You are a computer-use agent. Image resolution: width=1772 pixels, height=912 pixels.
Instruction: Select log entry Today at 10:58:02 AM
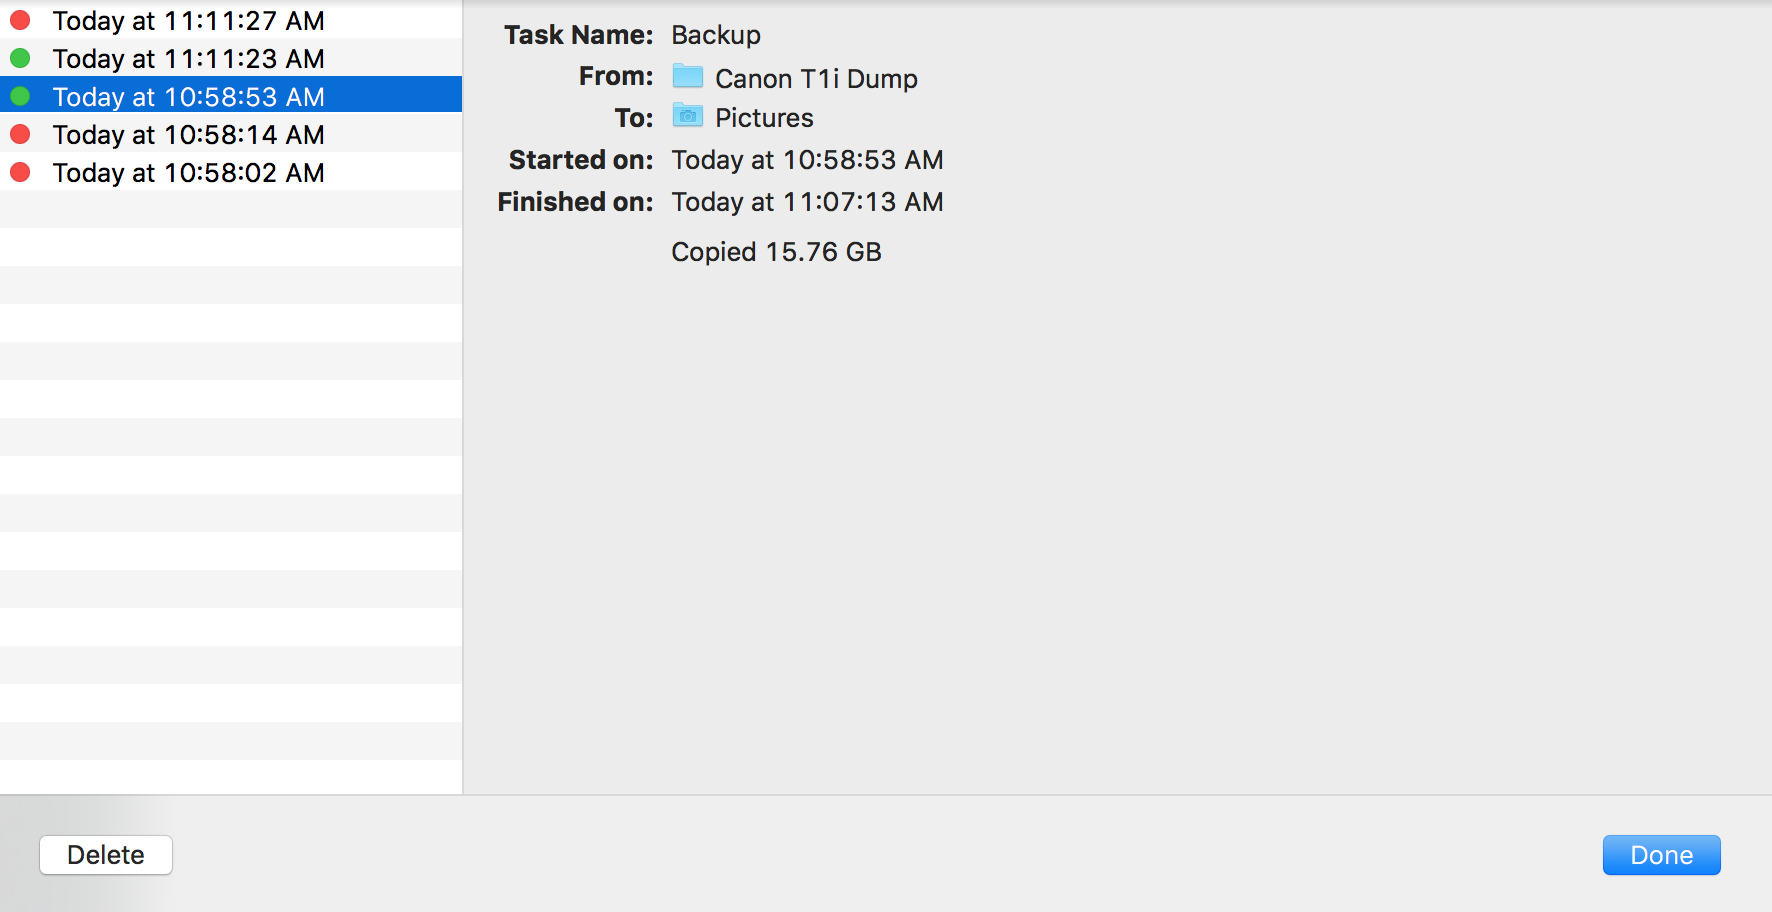(x=231, y=172)
